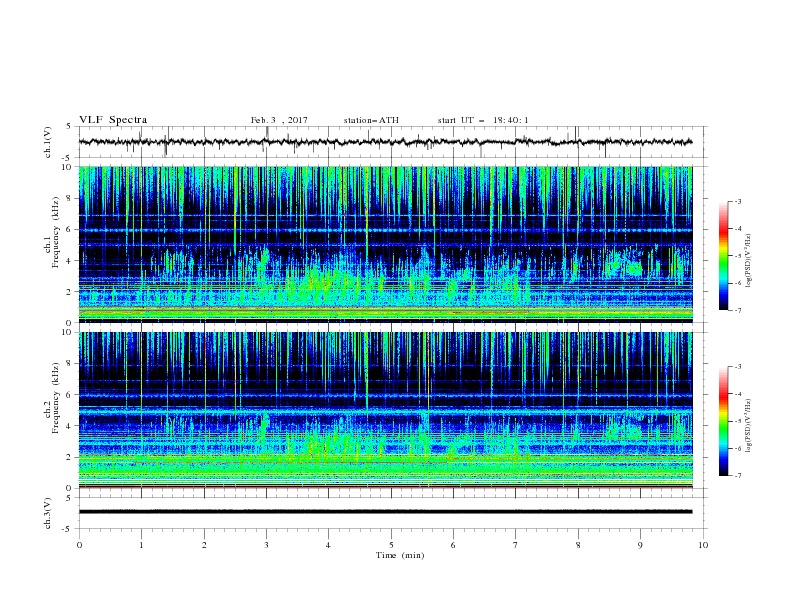Viewport: 792px width, 612px height.
Task: Click the "7" tick on the time axis
Action: tap(516, 545)
